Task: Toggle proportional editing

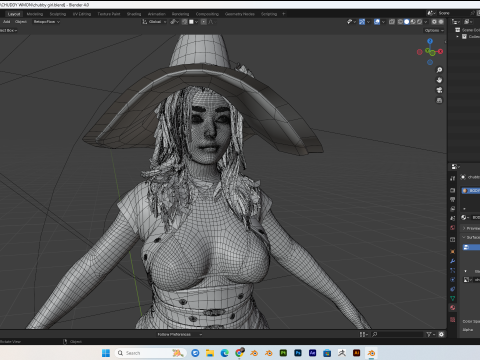Action: coord(203,22)
